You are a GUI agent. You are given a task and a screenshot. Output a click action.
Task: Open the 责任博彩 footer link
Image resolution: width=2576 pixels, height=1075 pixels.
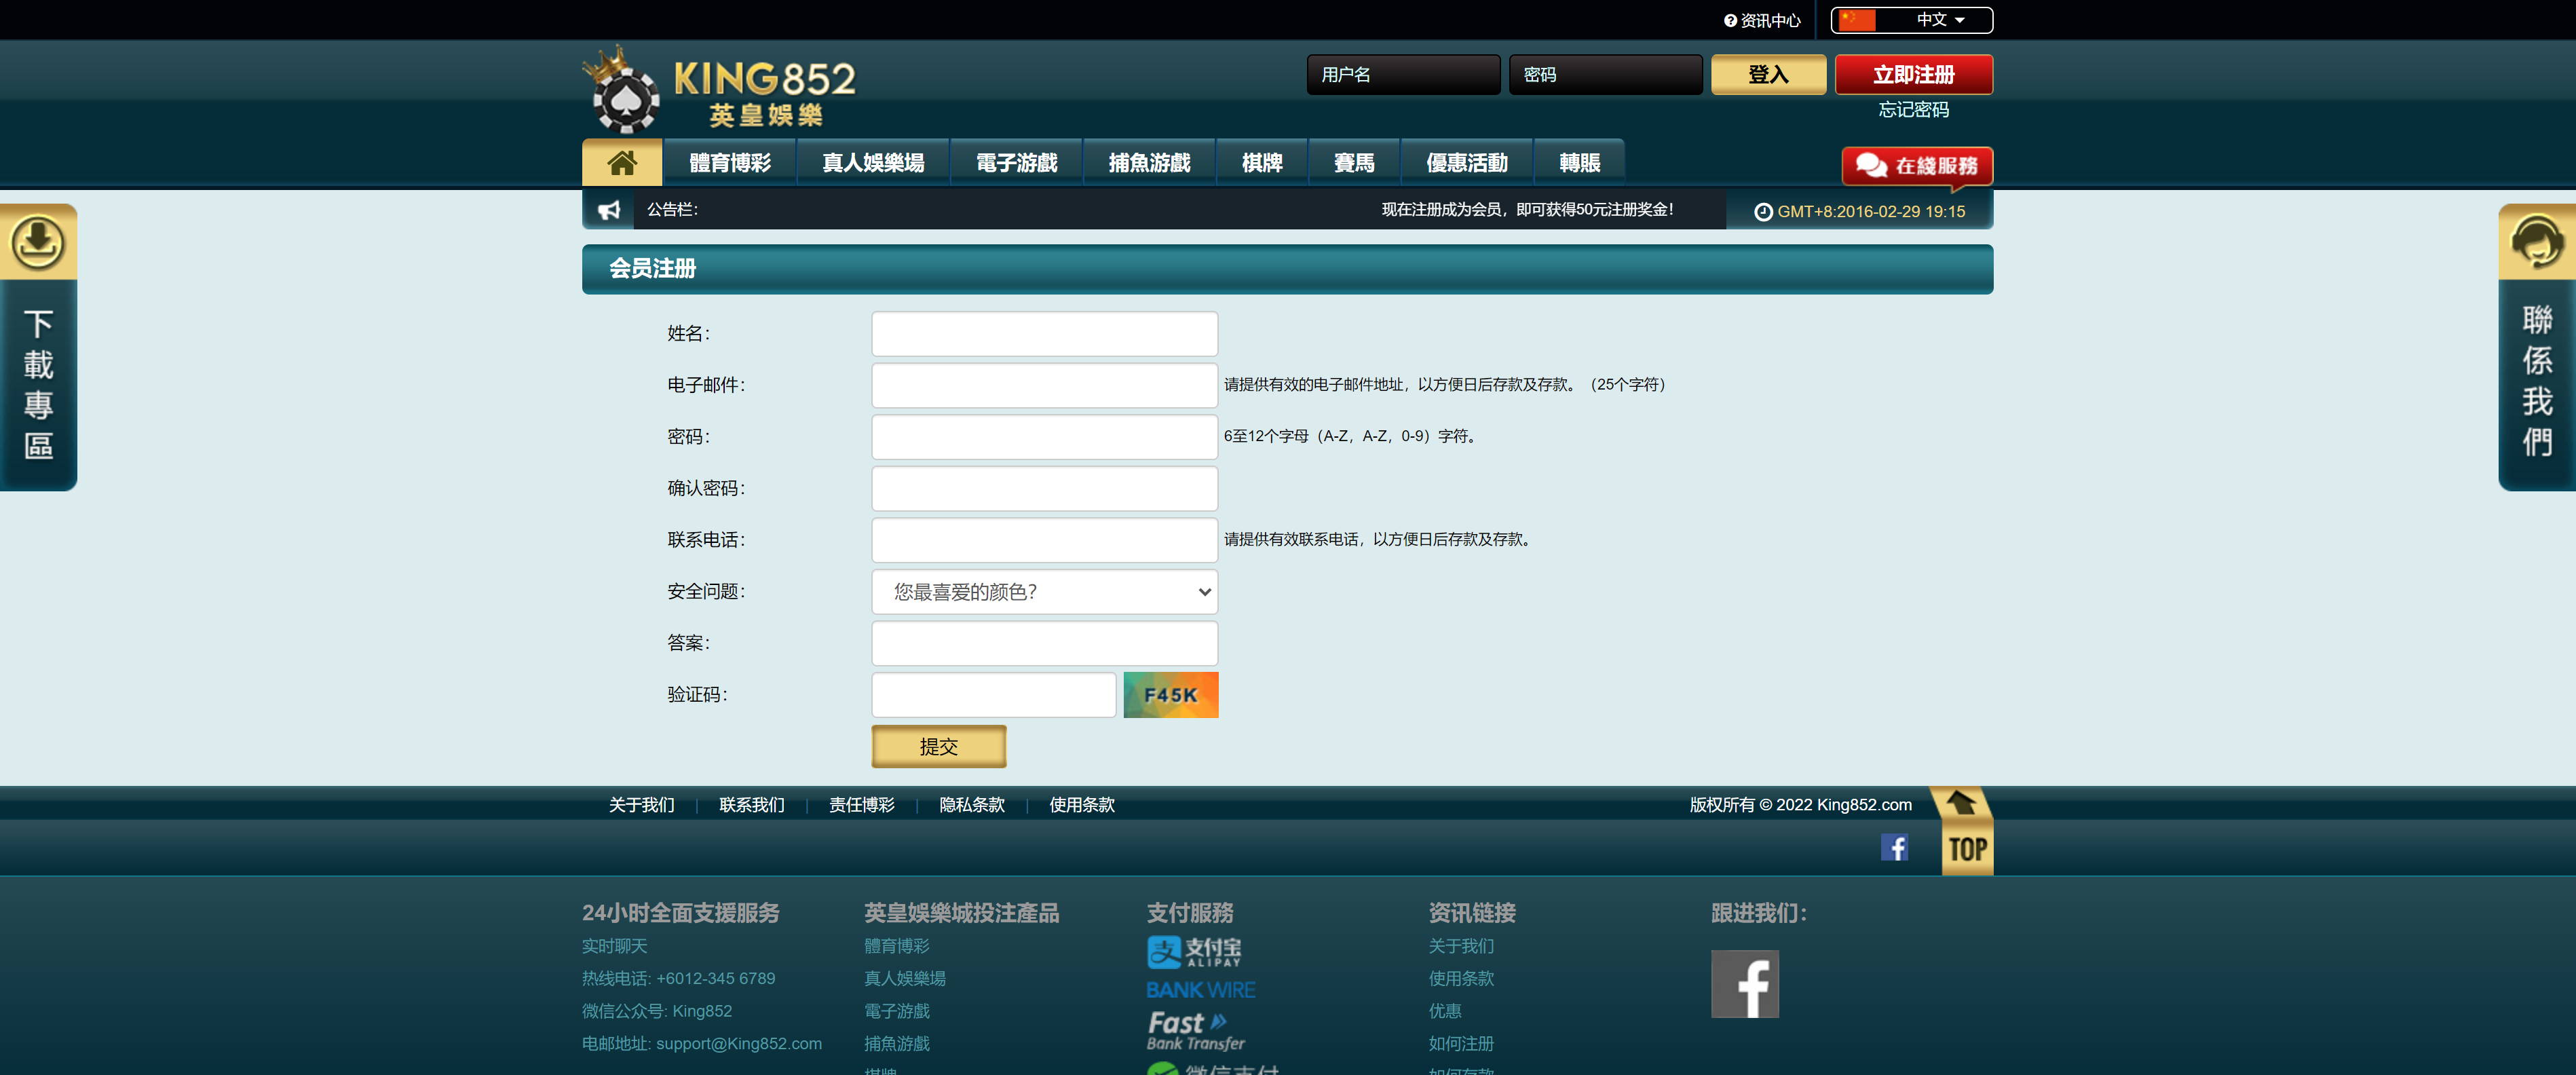coord(861,805)
